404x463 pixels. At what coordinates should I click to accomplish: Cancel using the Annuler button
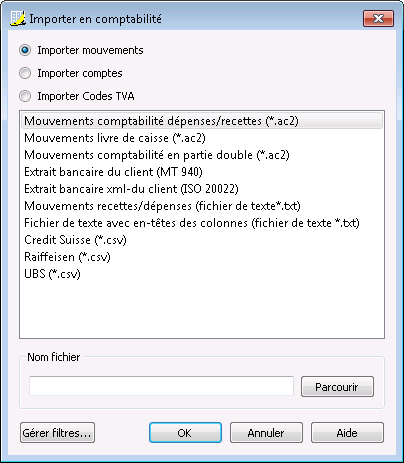tap(266, 433)
